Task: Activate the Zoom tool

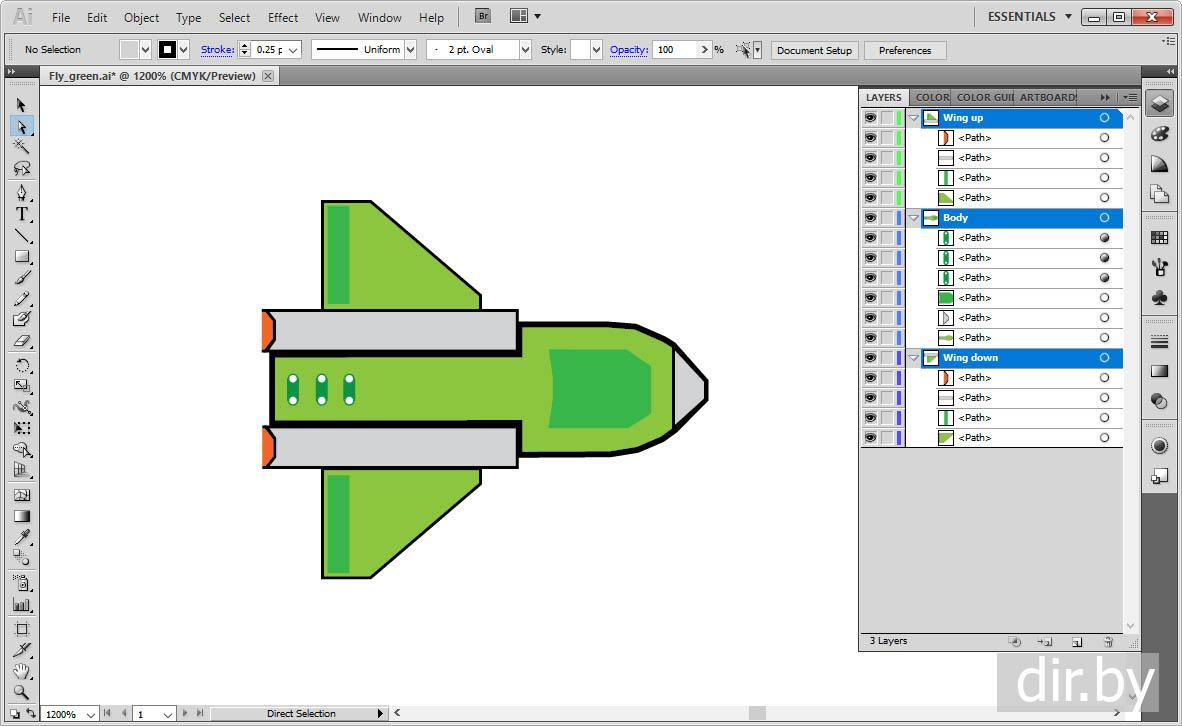Action: click(x=21, y=692)
